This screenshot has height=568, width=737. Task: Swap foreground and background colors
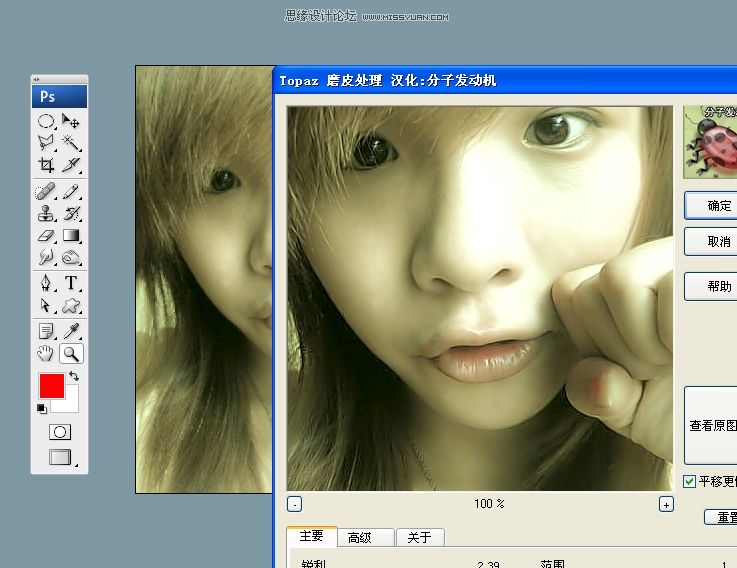coord(74,376)
